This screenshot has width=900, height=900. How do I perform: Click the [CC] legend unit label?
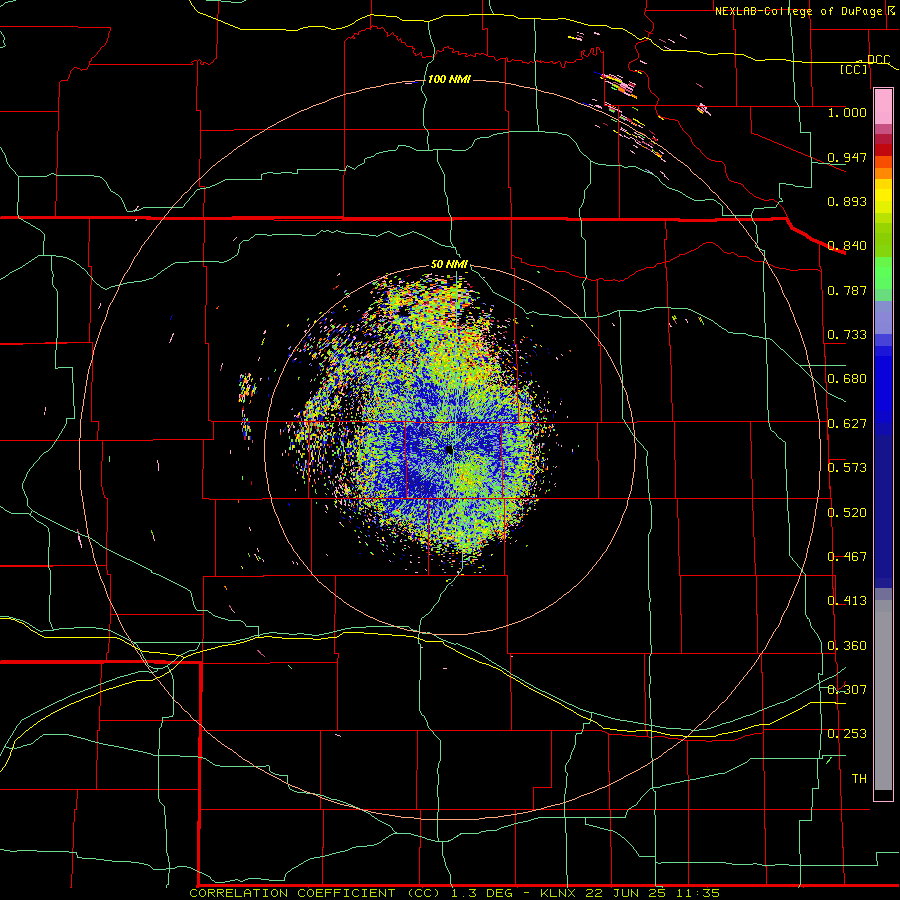pyautogui.click(x=854, y=69)
